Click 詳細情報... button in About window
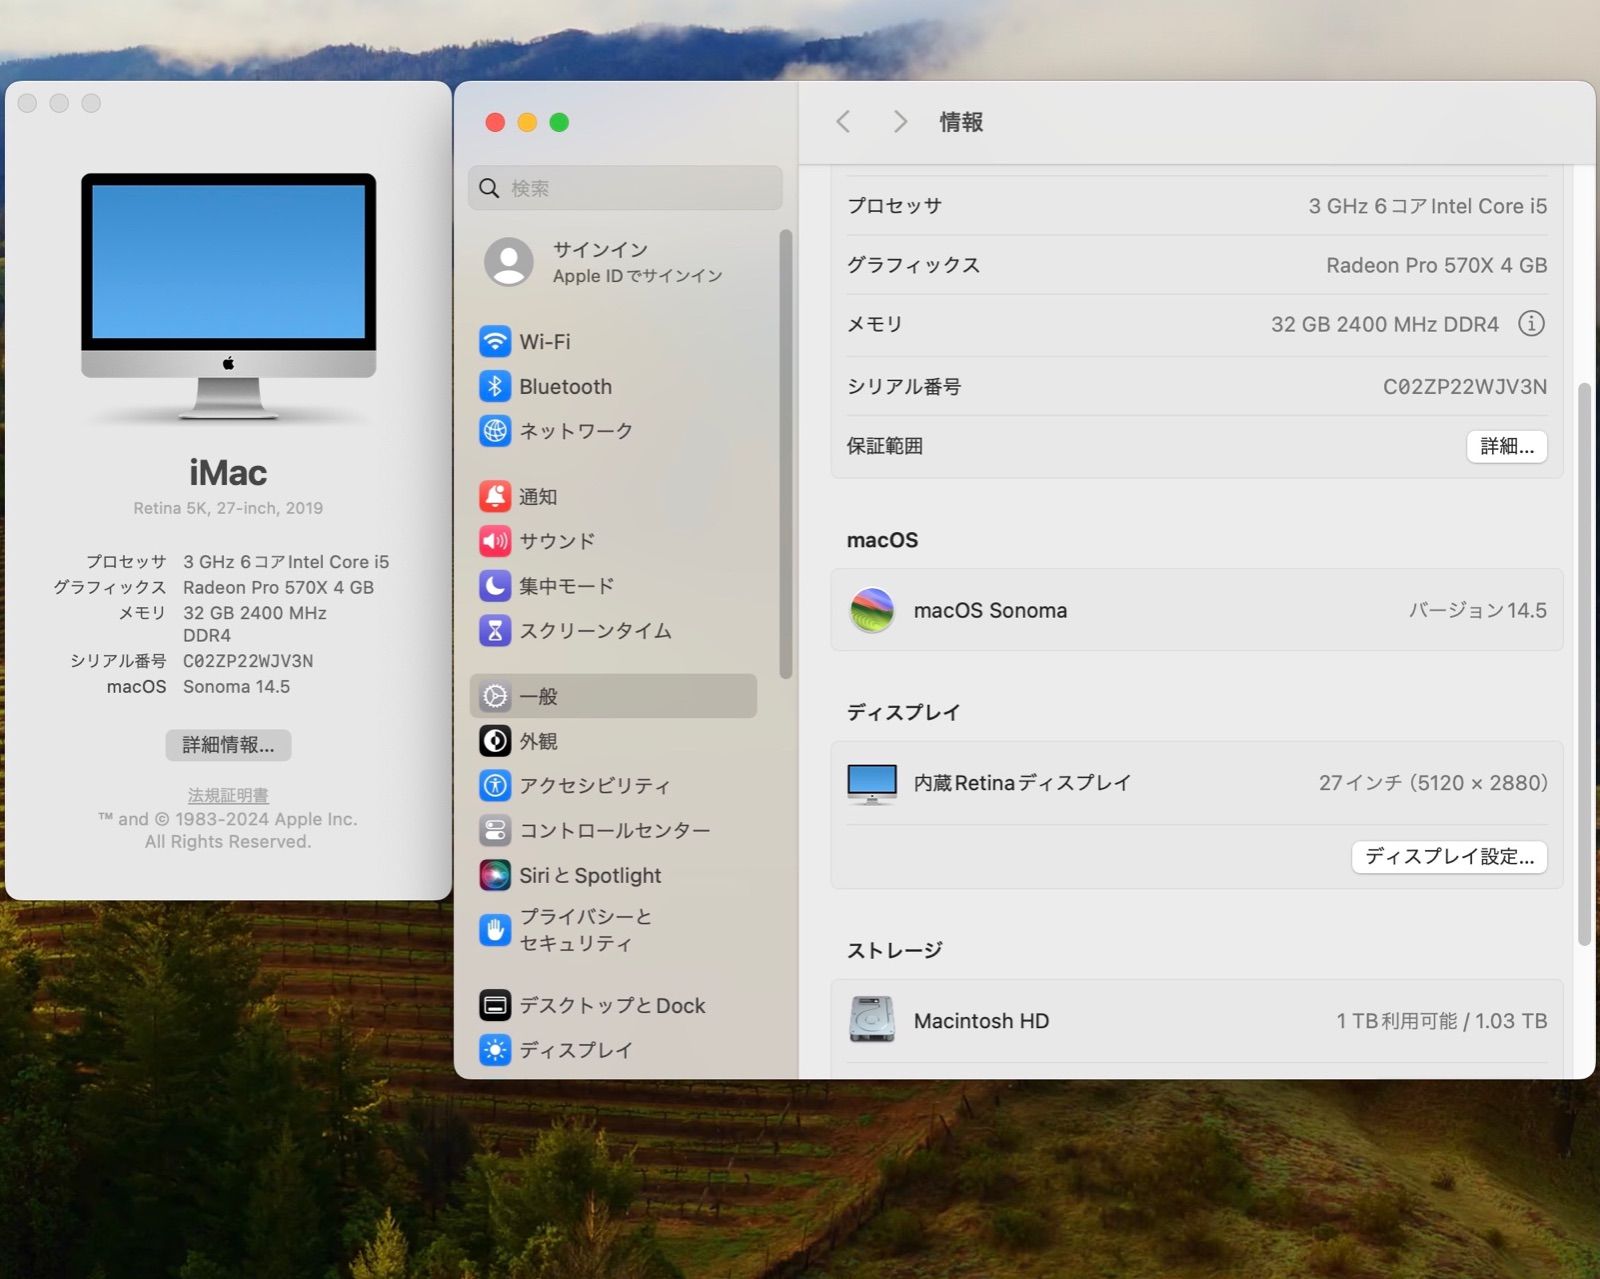 click(228, 745)
